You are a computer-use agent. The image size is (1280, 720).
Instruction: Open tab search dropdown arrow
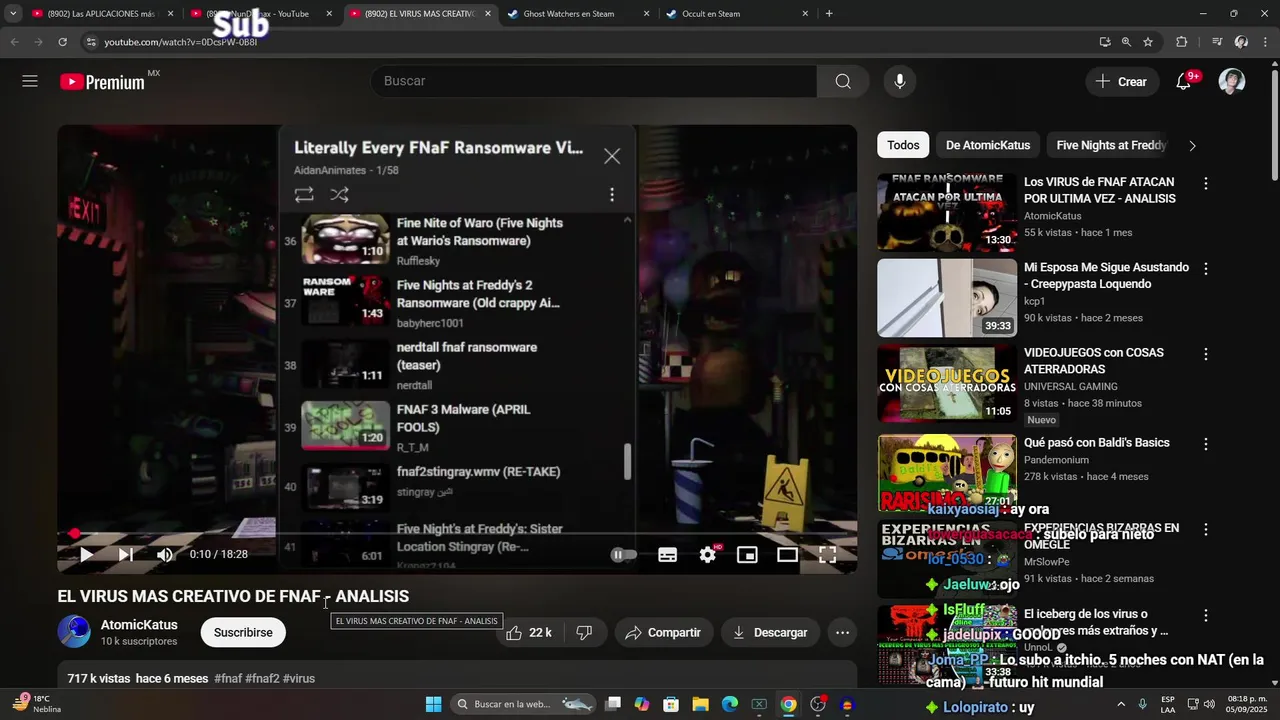pos(13,14)
